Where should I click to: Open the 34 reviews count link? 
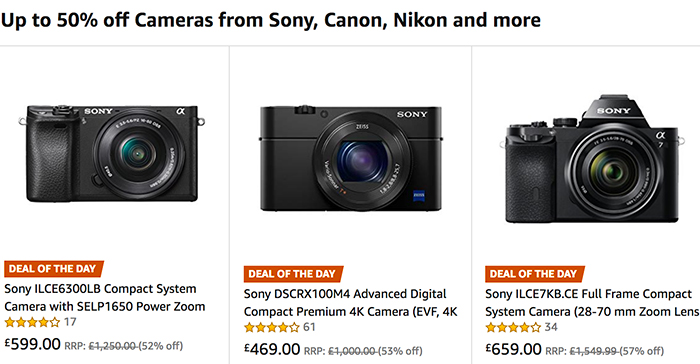(551, 327)
